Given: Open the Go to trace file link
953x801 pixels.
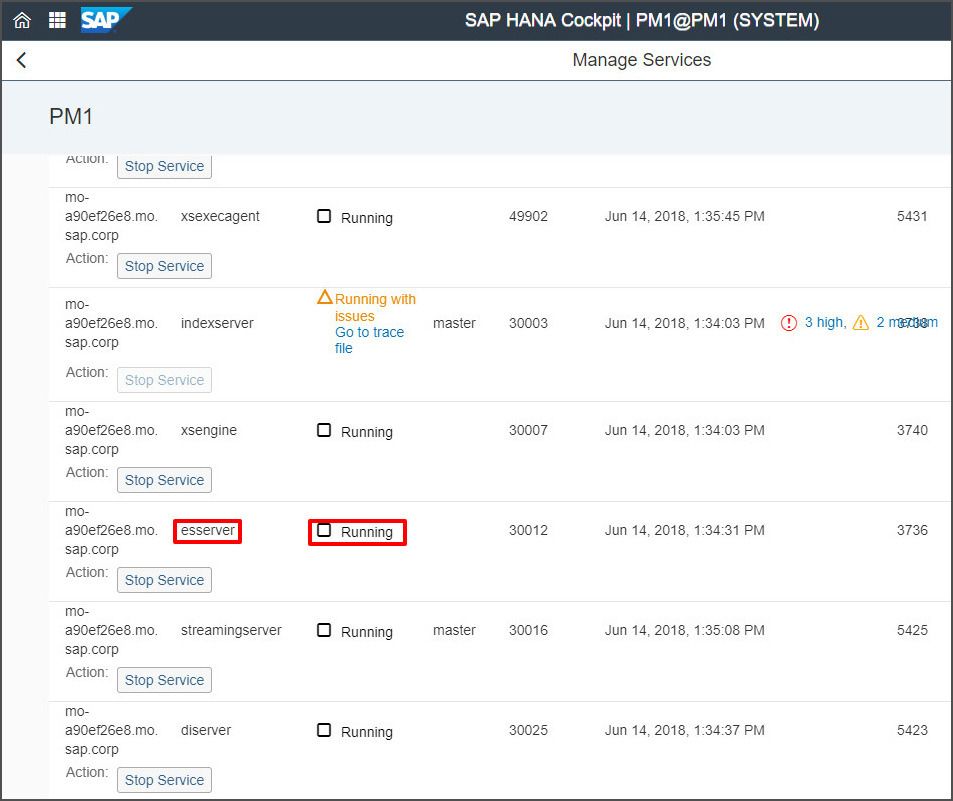Looking at the screenshot, I should click(x=369, y=340).
